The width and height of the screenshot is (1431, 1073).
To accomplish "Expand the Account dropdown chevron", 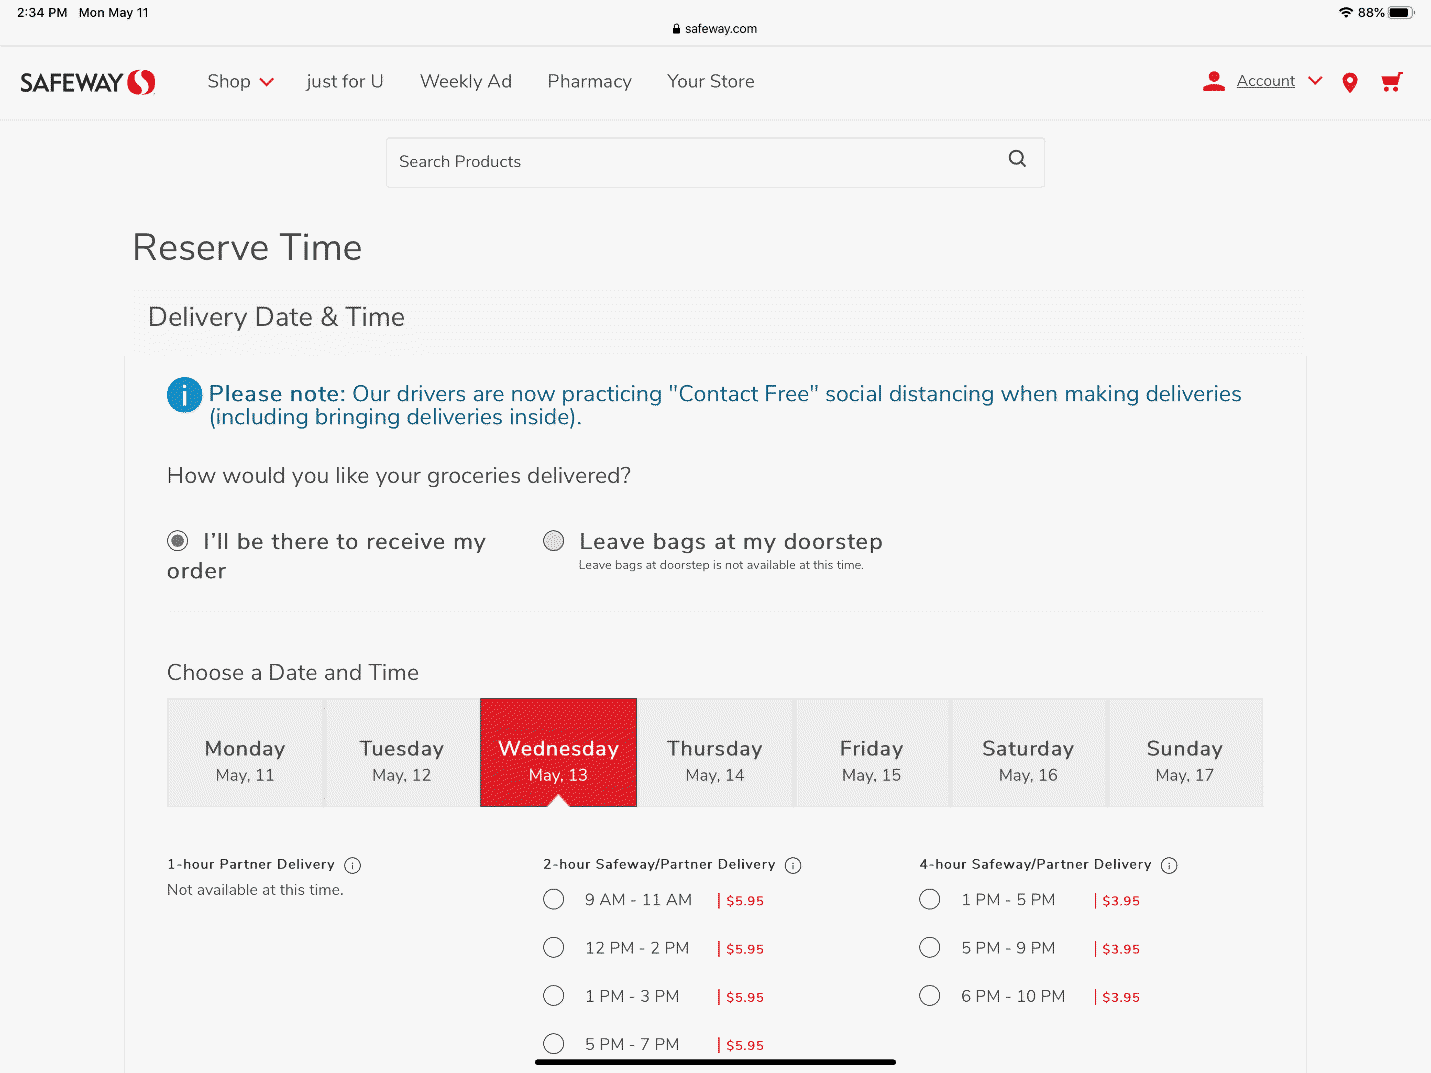I will click(1315, 81).
